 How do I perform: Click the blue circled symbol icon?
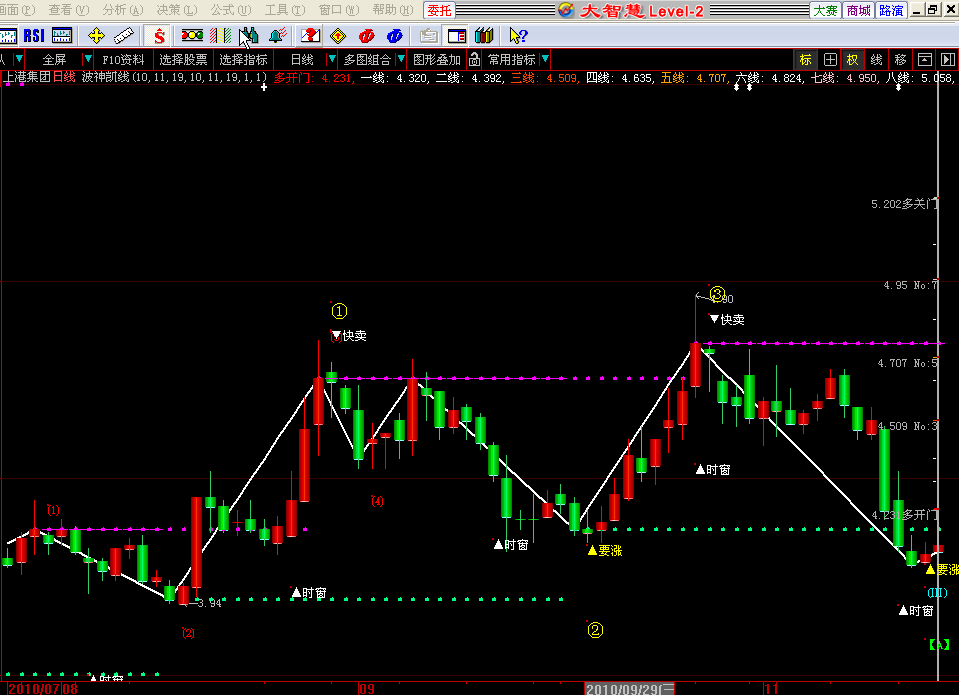point(394,36)
